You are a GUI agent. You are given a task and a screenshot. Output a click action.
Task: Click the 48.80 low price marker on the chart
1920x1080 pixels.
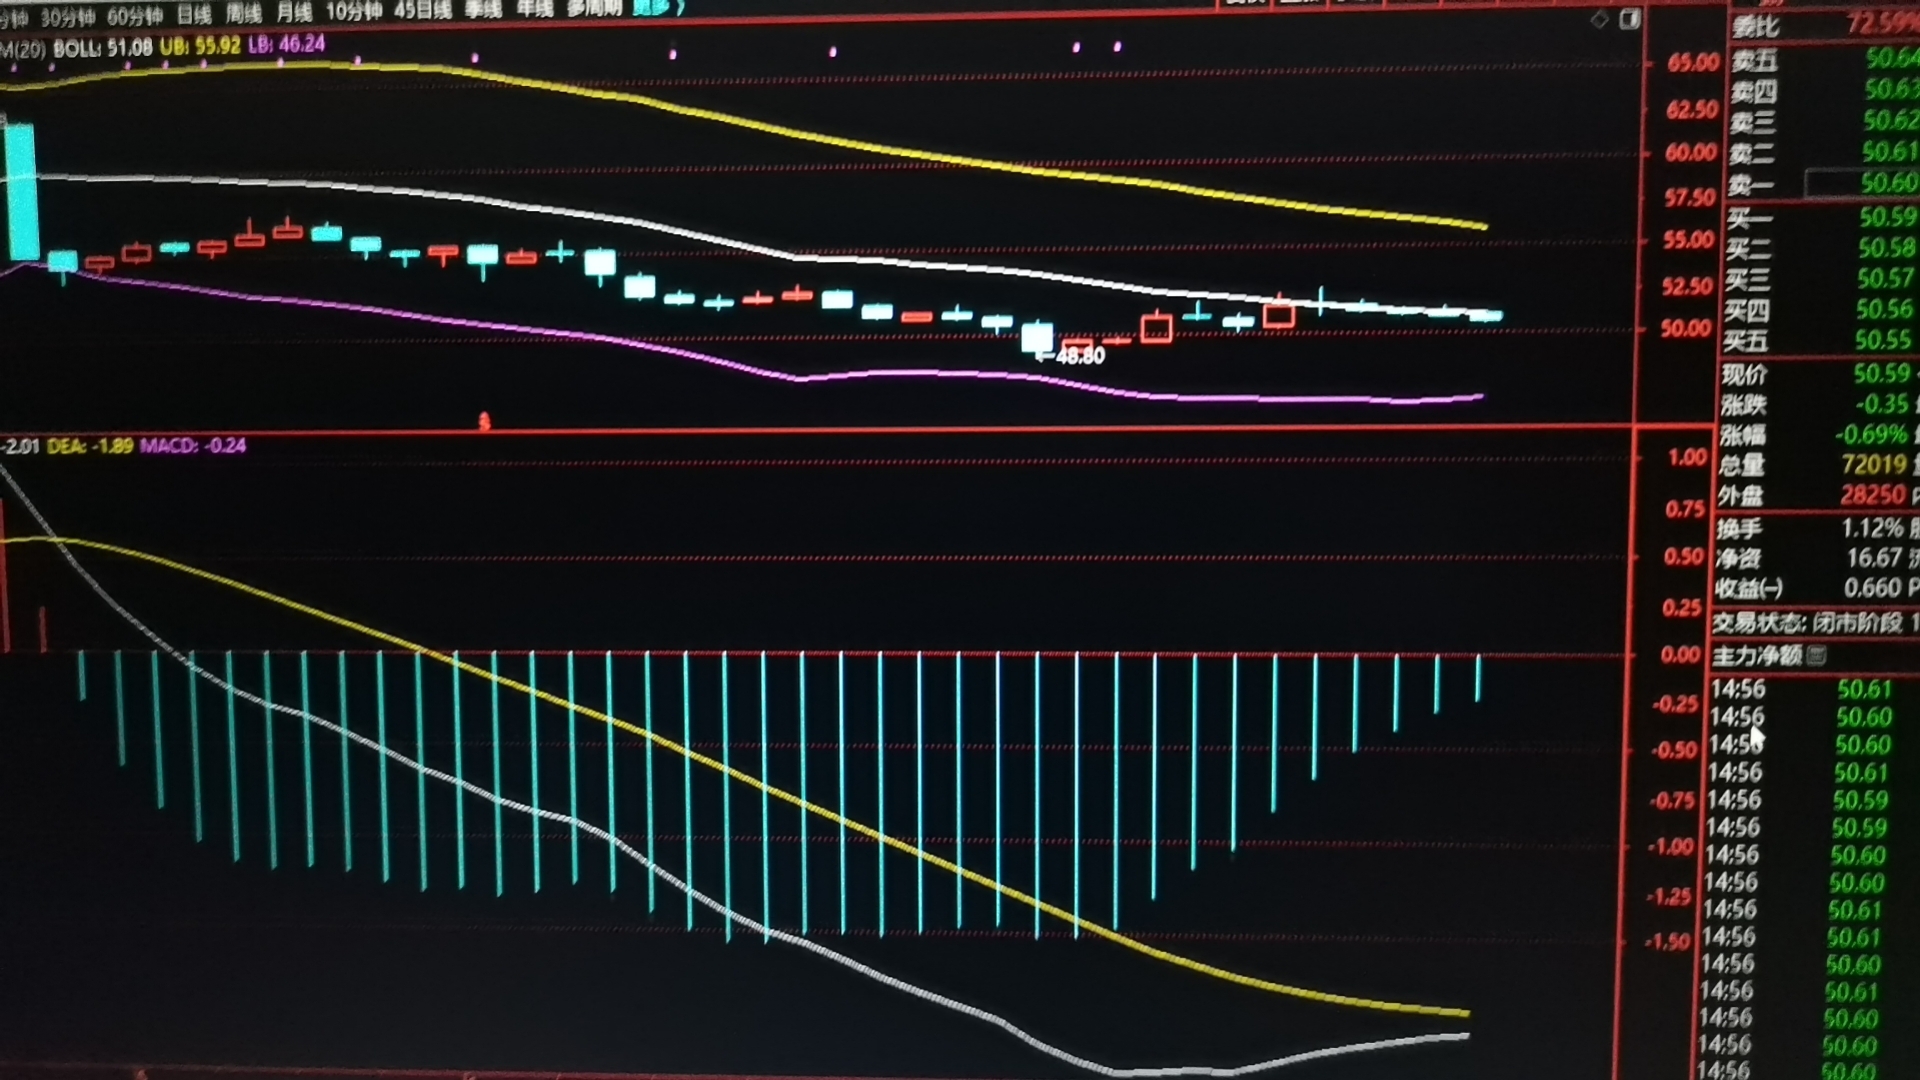pyautogui.click(x=1079, y=356)
